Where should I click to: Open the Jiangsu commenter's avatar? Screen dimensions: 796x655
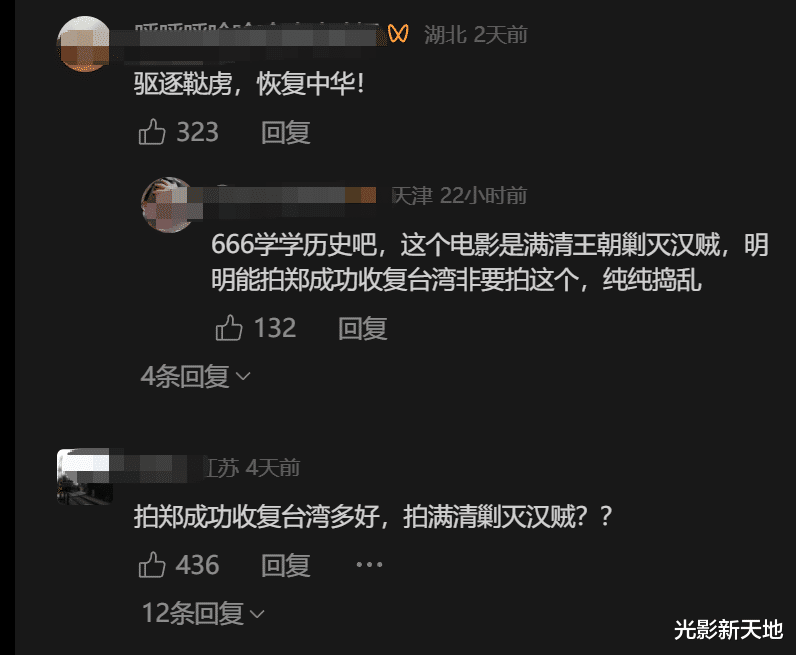tap(84, 477)
